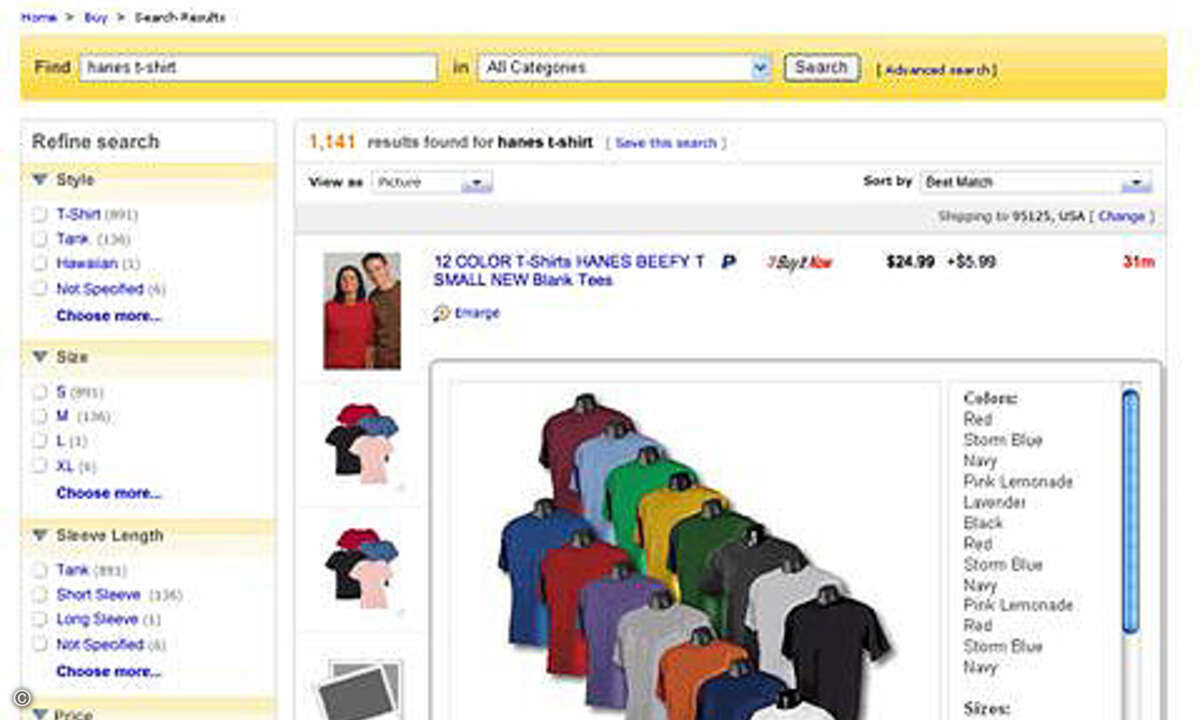
Task: Check the Sleeve Length Not Specified checkbox
Action: pyautogui.click(x=40, y=645)
